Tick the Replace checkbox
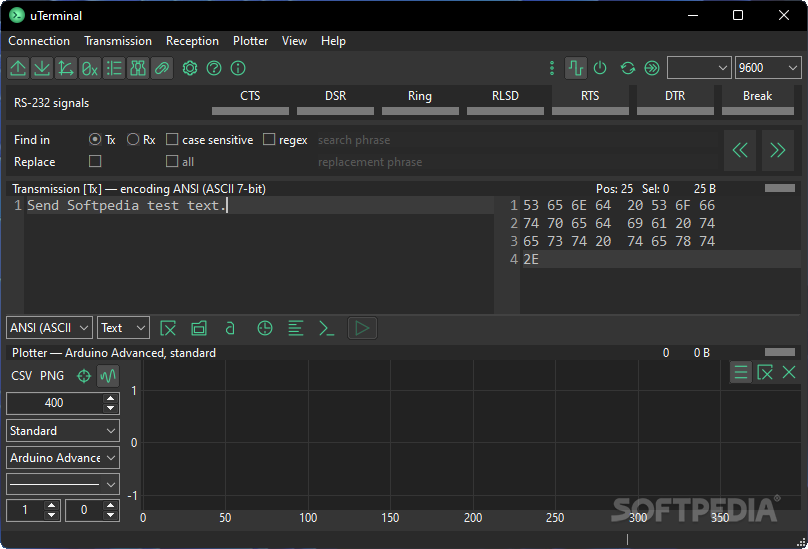Screen dimensions: 808x549 pyautogui.click(x=95, y=161)
